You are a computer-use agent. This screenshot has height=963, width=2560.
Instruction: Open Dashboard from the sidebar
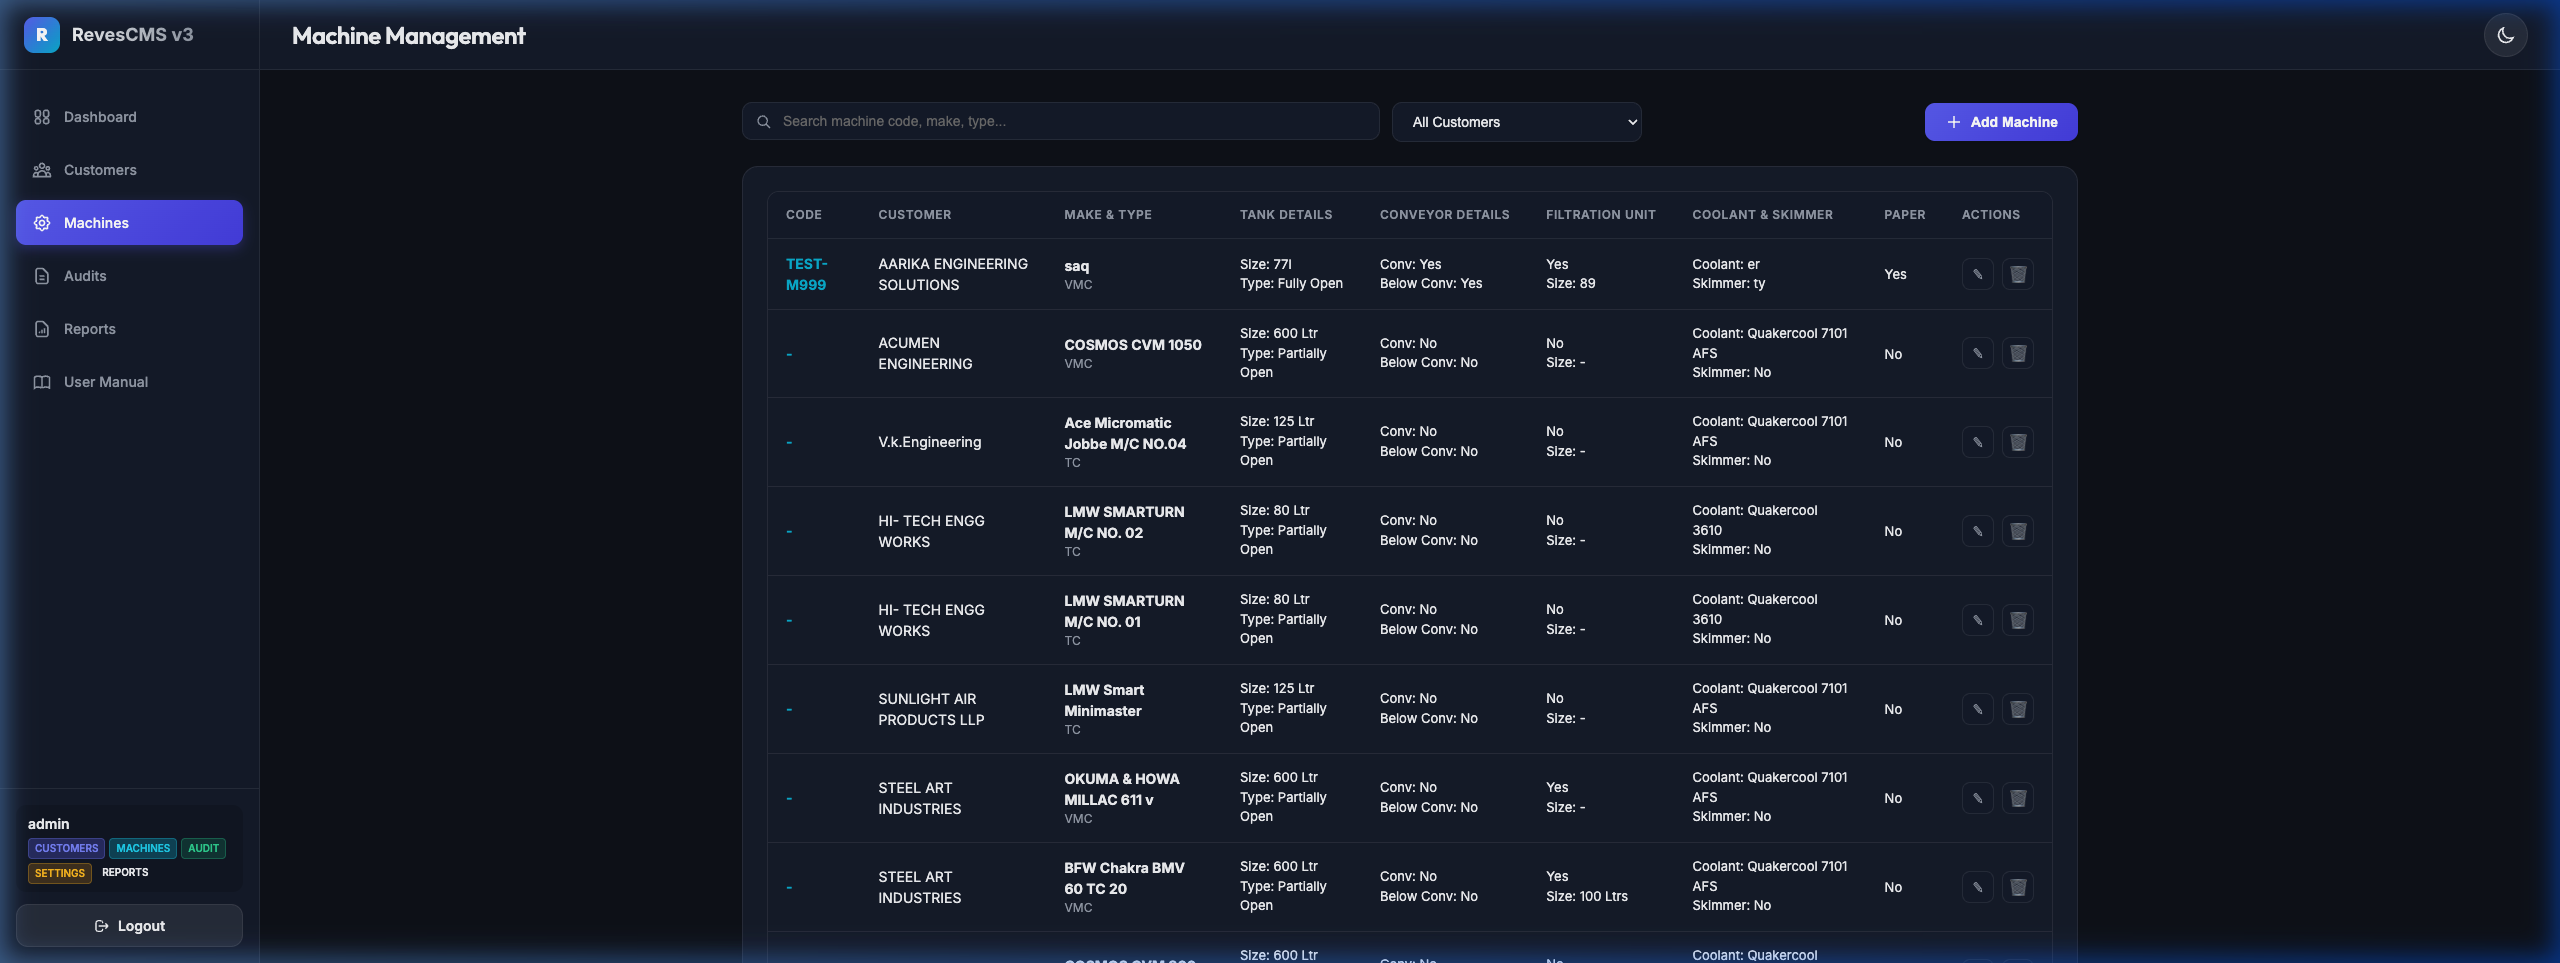click(129, 117)
